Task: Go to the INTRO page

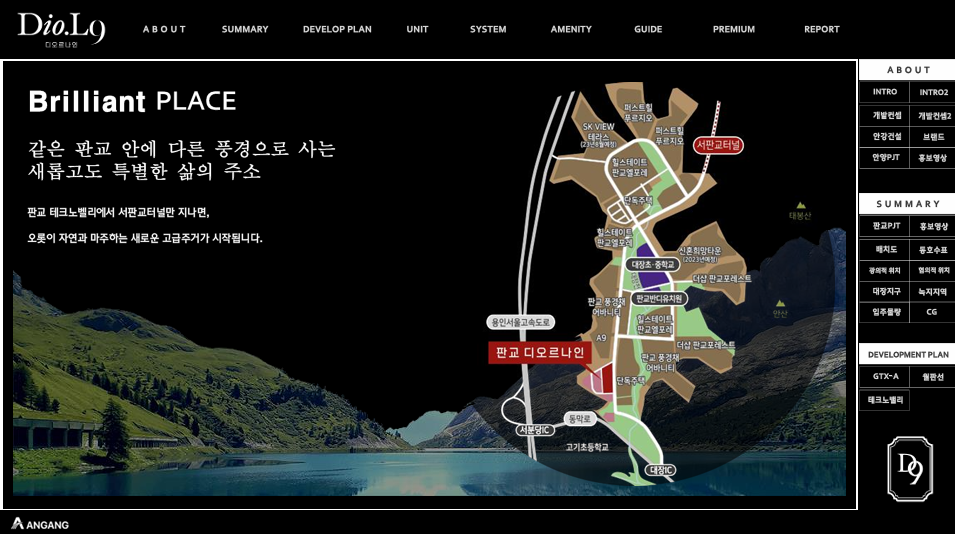Action: coord(884,92)
